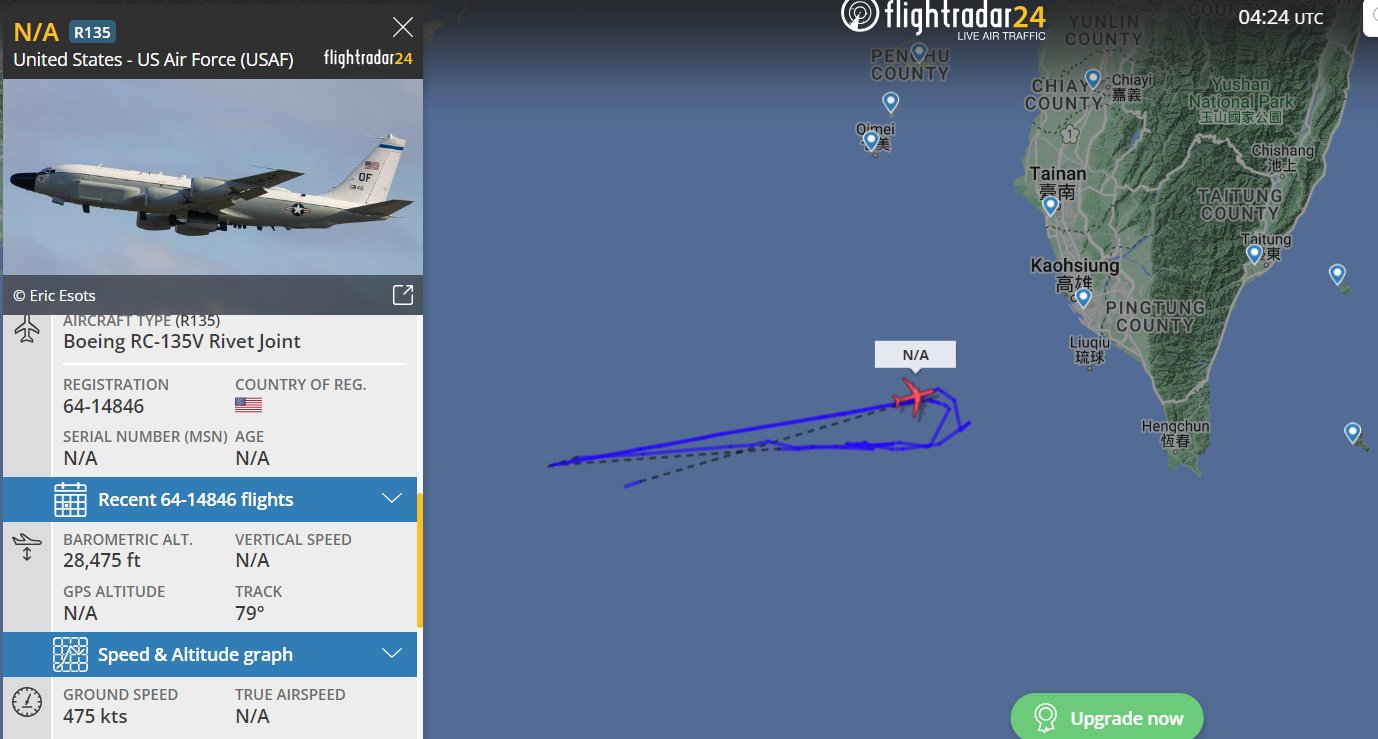Screen dimensions: 1378x739
Task: Click the side panel scrollbar handle
Action: point(420,560)
